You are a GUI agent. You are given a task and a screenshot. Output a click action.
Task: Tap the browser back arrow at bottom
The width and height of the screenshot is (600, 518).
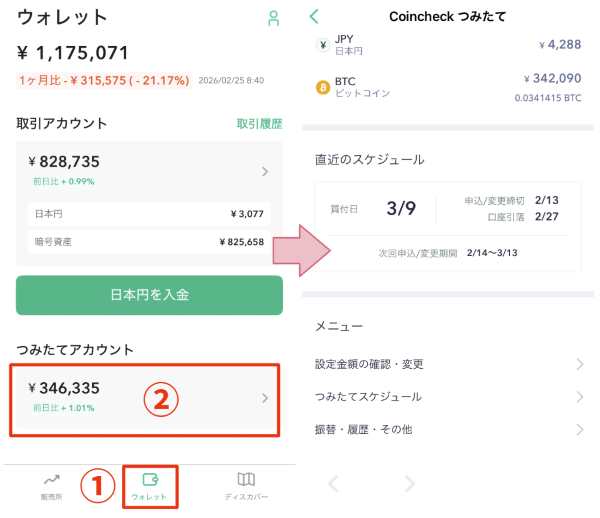tap(334, 484)
